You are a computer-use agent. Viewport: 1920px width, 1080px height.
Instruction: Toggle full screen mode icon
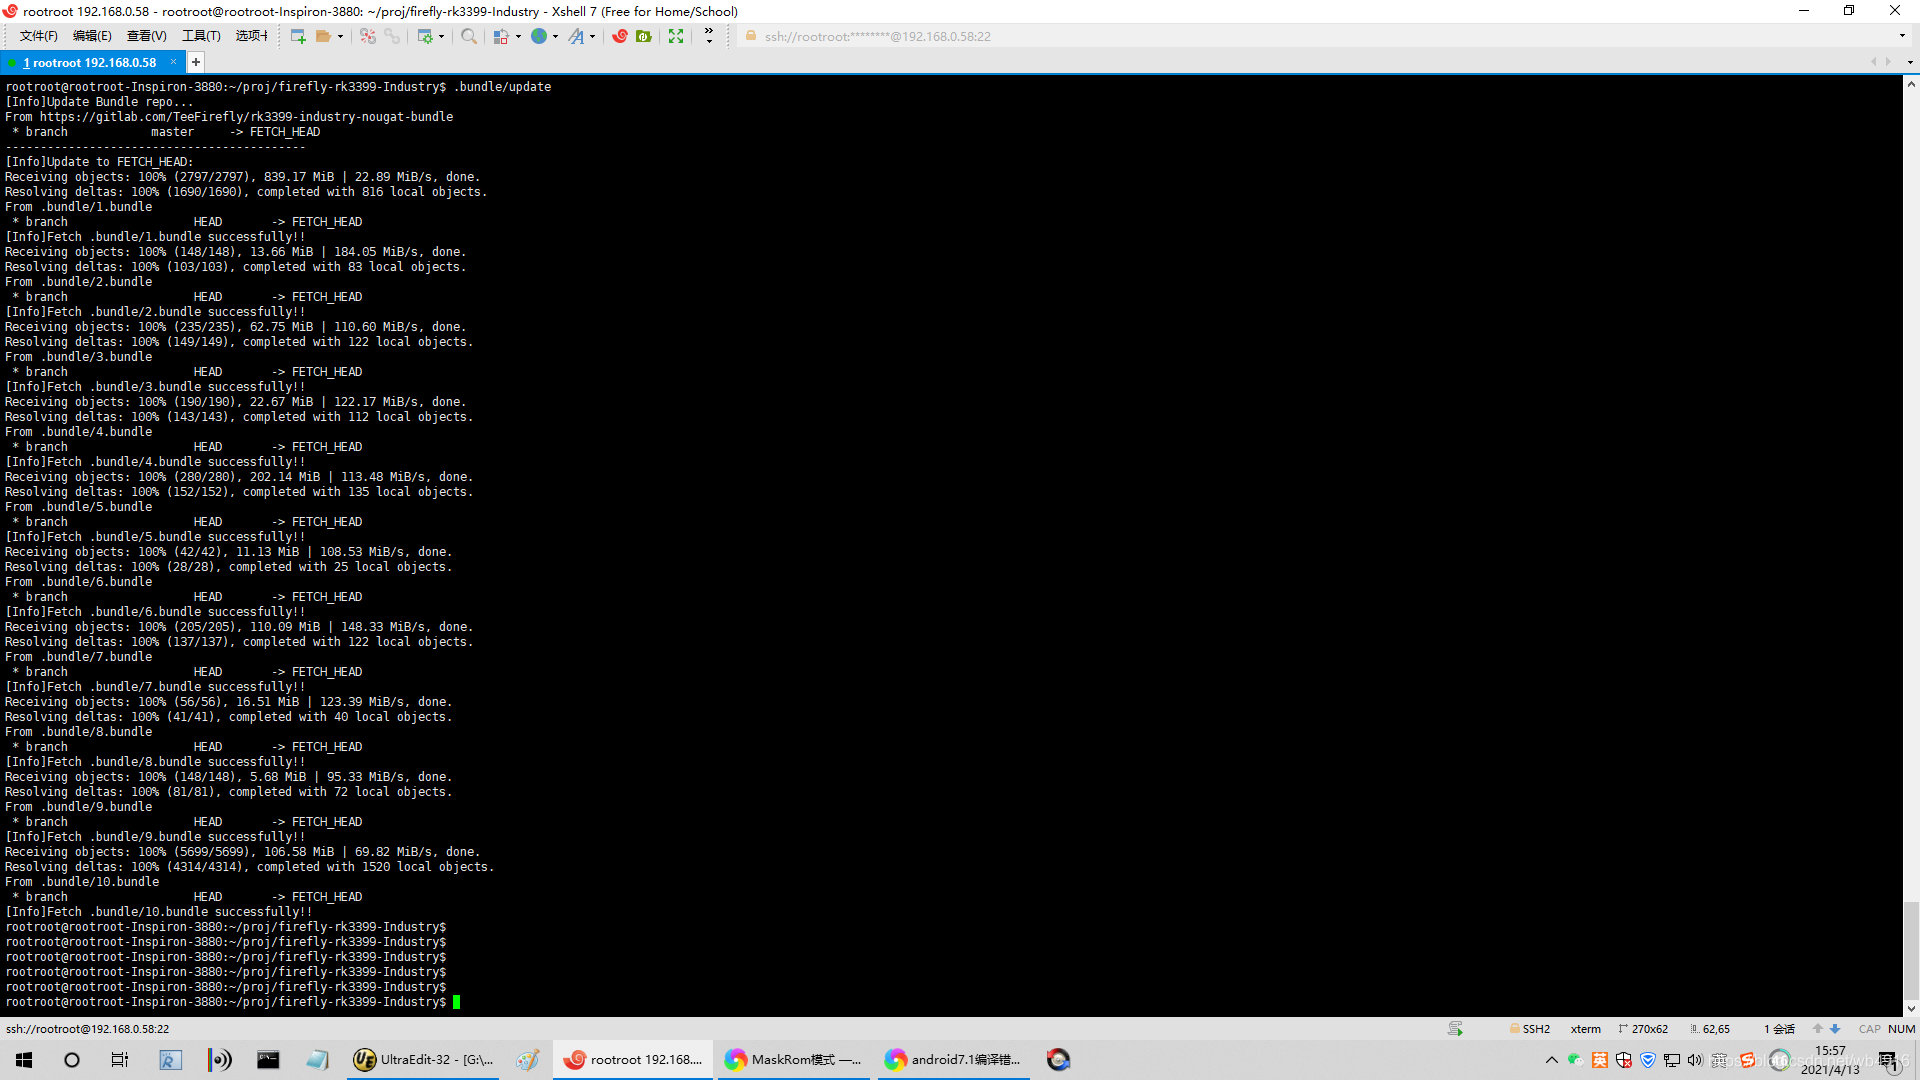pyautogui.click(x=676, y=36)
